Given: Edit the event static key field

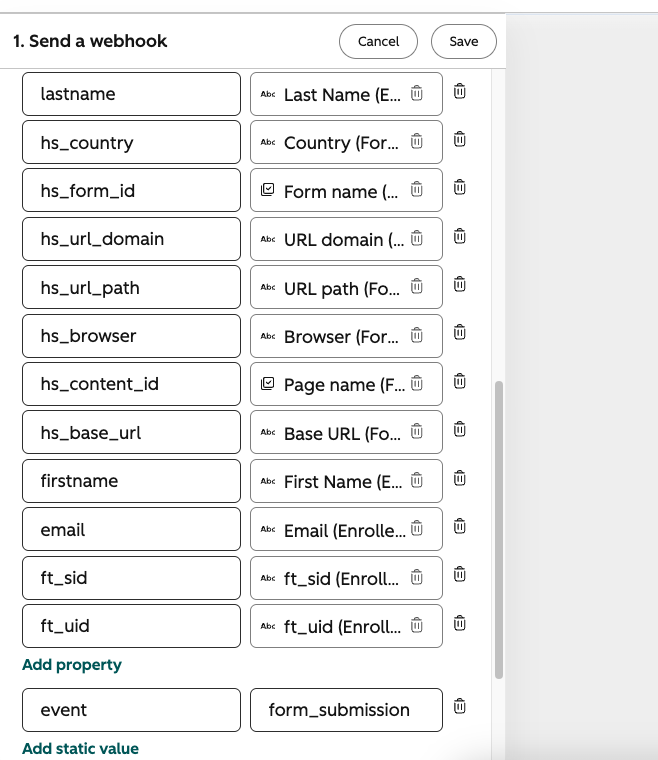Looking at the screenshot, I should [x=131, y=710].
